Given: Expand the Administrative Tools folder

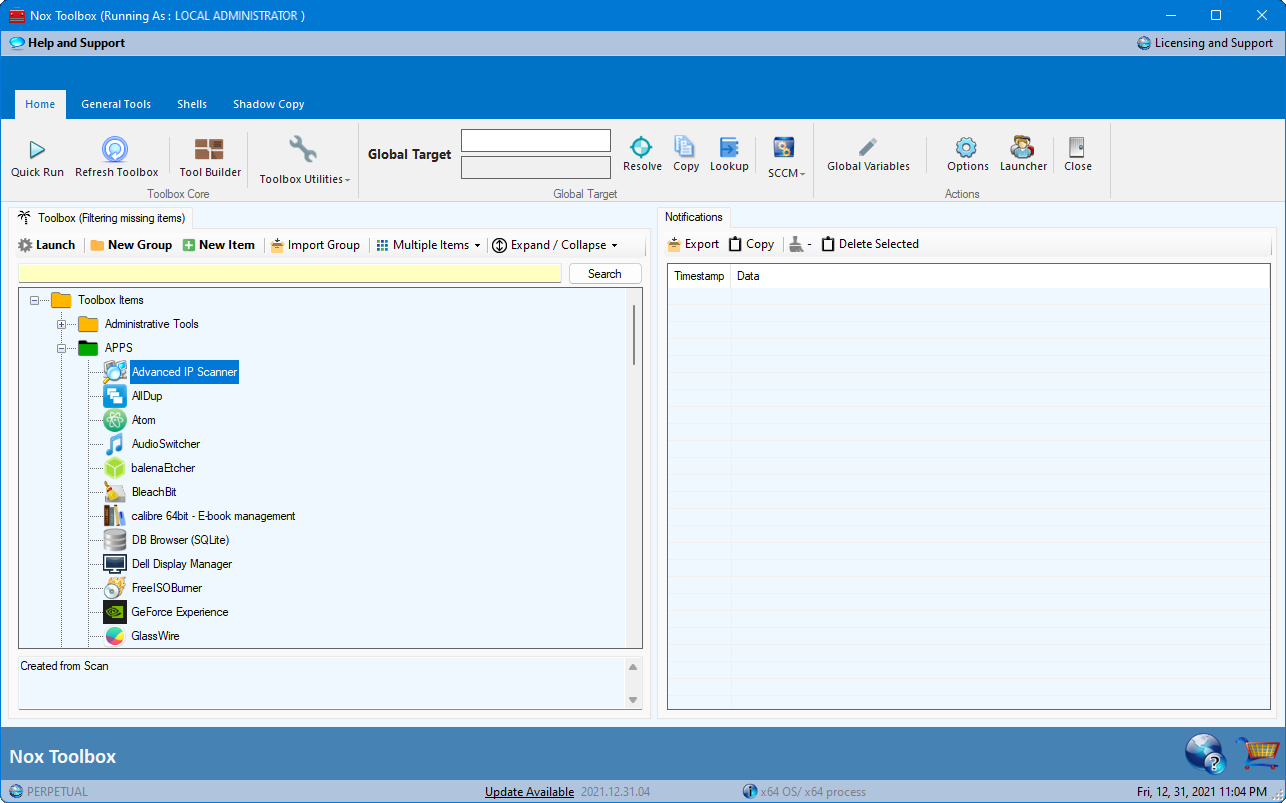Looking at the screenshot, I should pos(62,324).
